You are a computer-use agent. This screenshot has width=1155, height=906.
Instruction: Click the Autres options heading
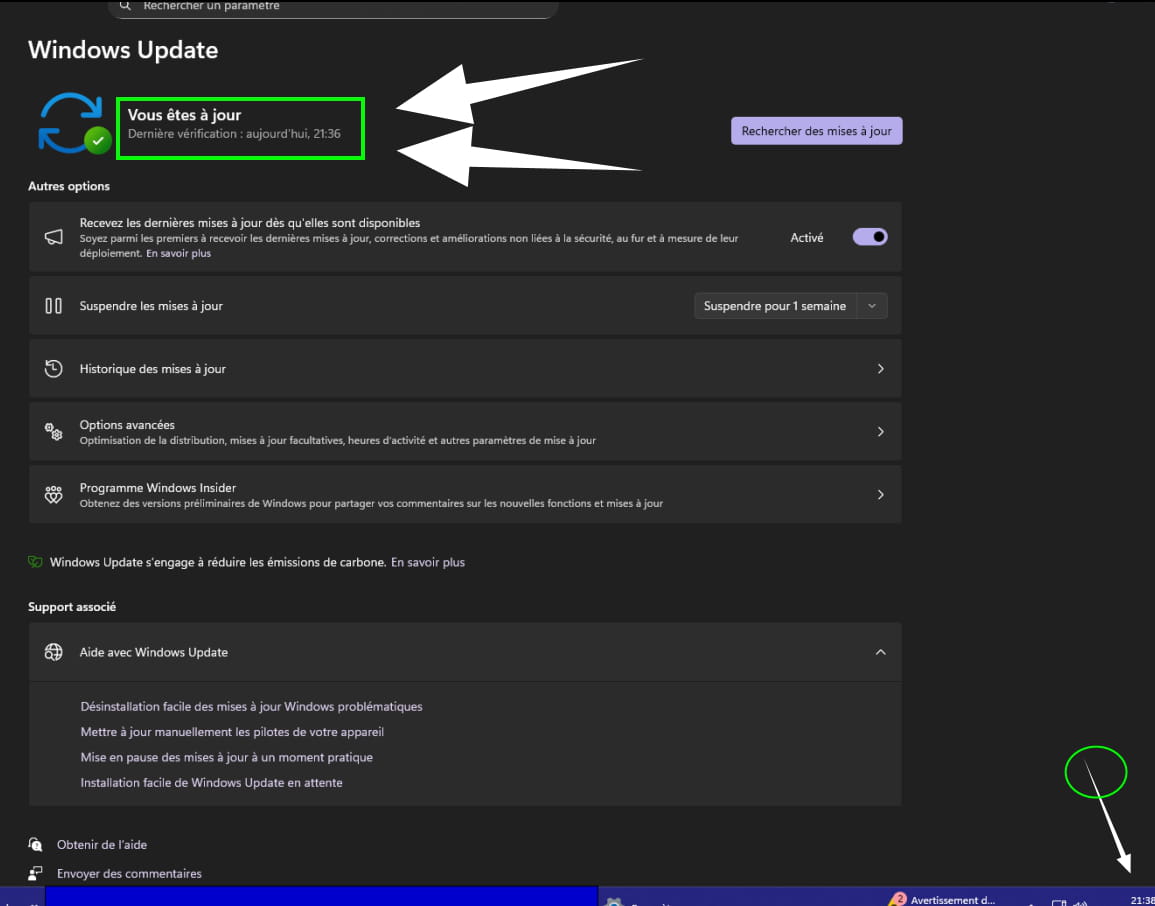click(69, 186)
